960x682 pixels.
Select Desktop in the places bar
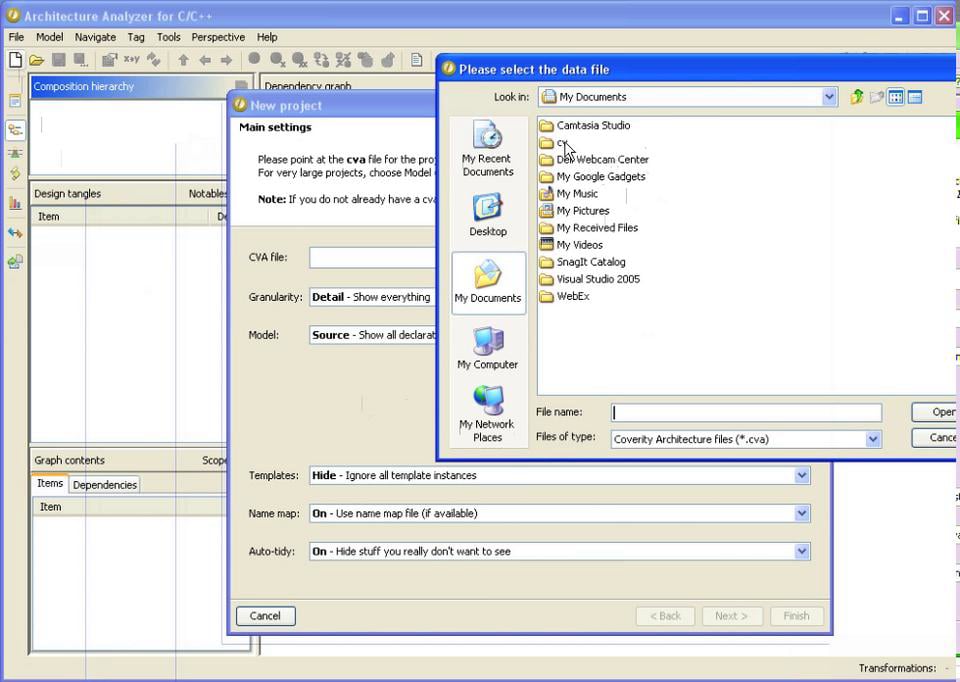(488, 215)
